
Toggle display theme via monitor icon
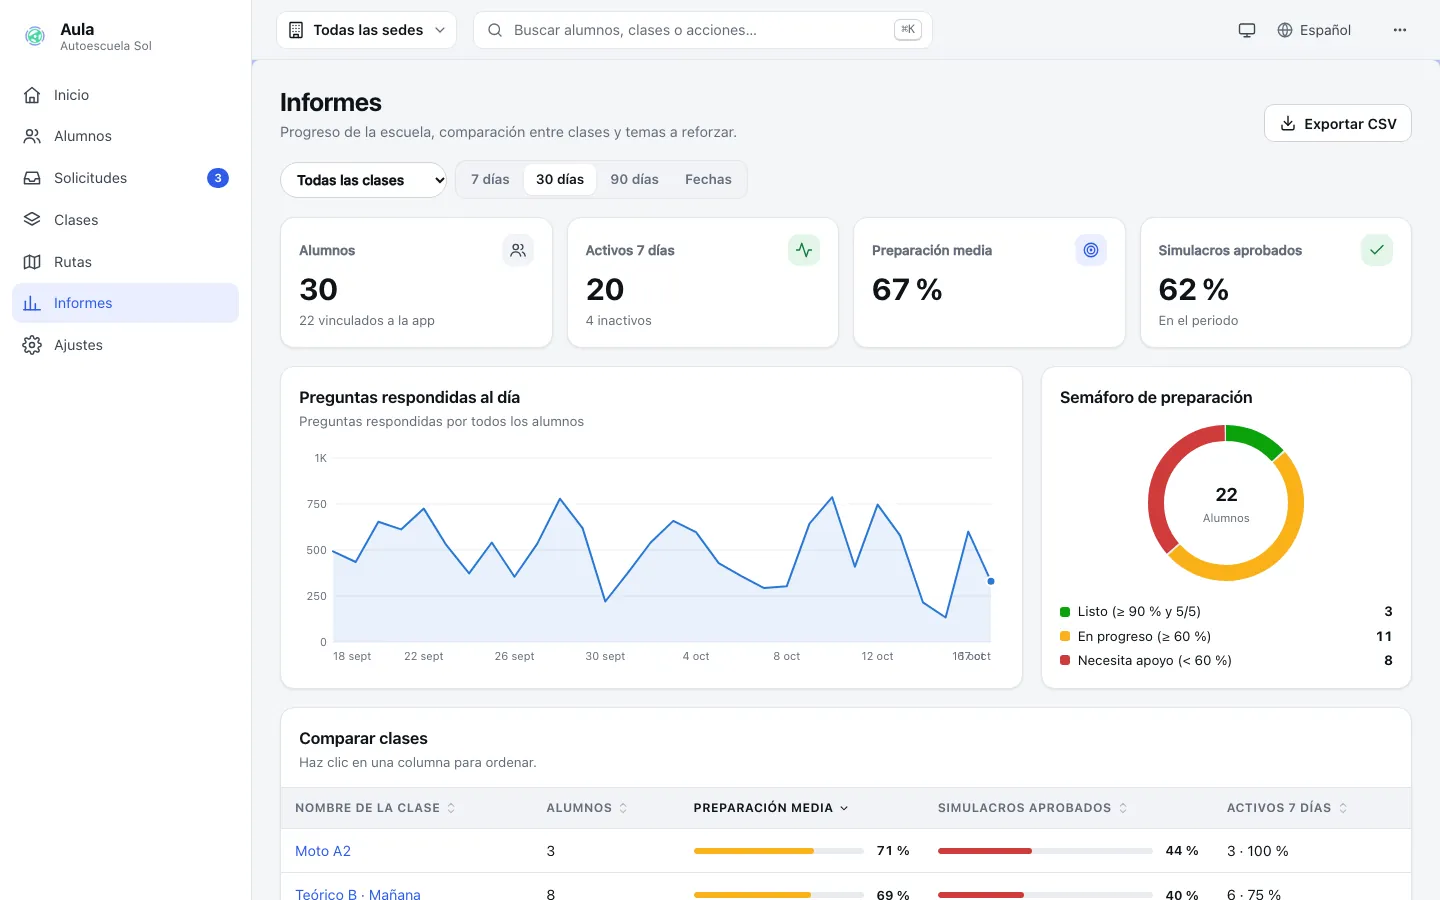pyautogui.click(x=1247, y=30)
